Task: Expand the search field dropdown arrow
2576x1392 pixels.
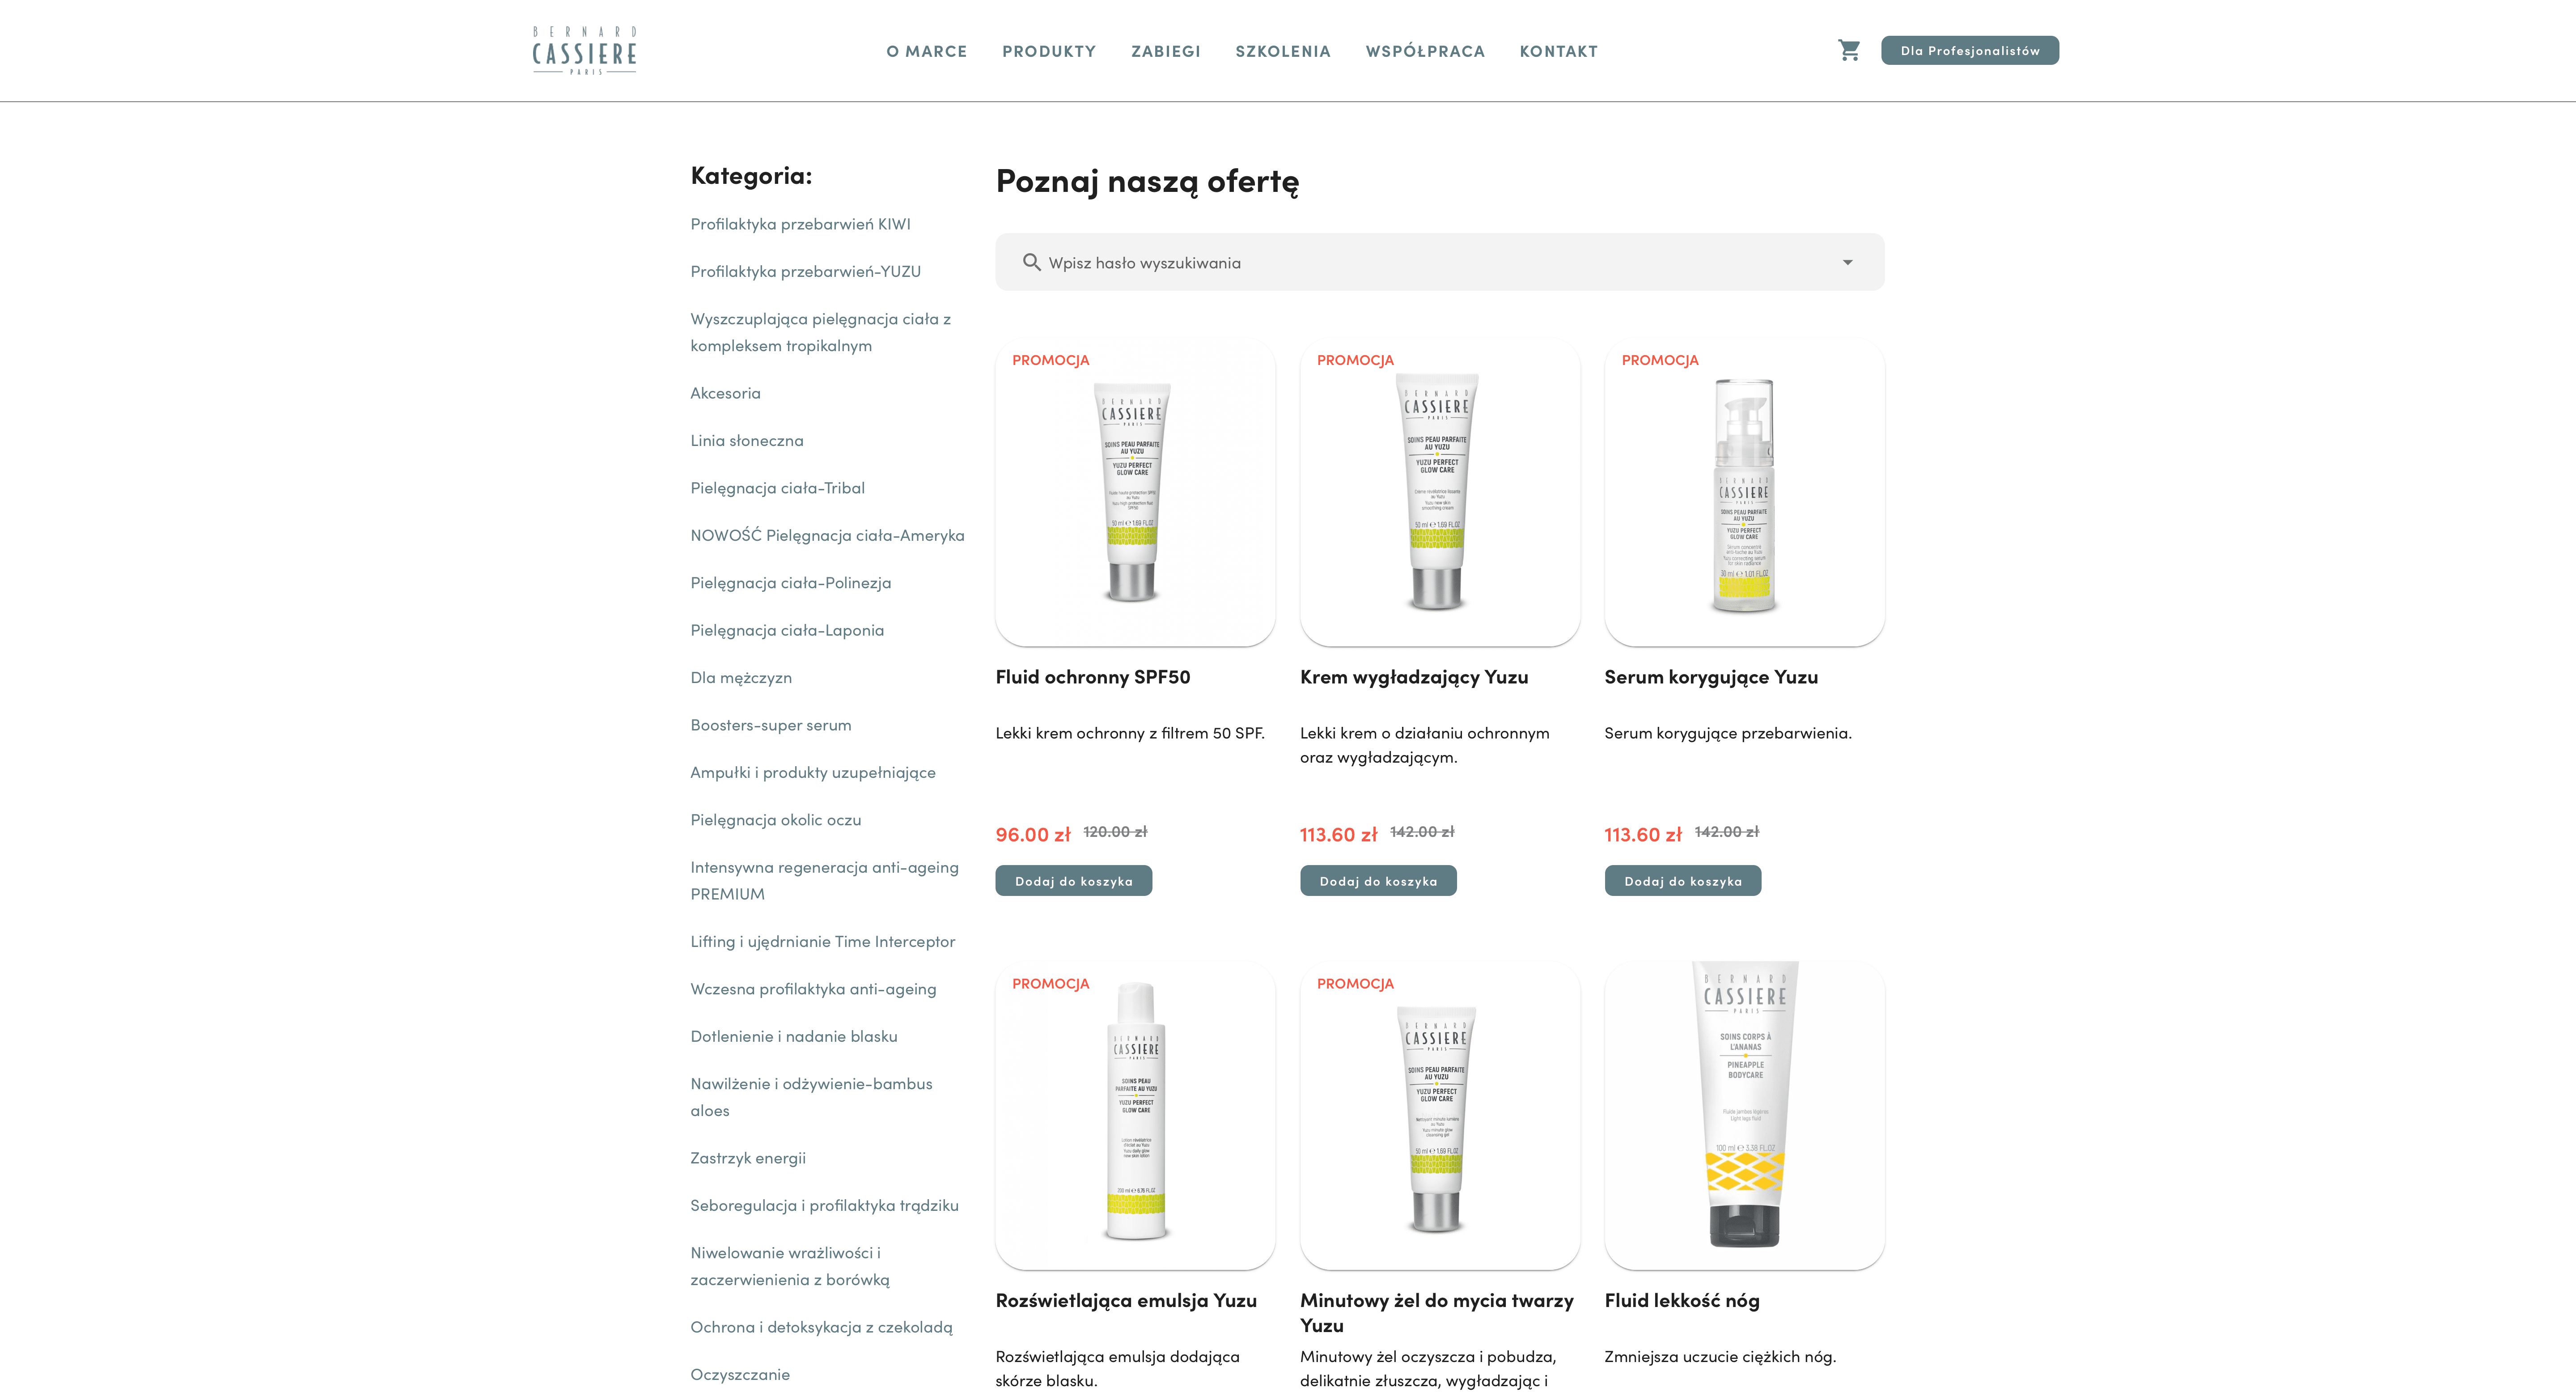Action: coord(1847,262)
